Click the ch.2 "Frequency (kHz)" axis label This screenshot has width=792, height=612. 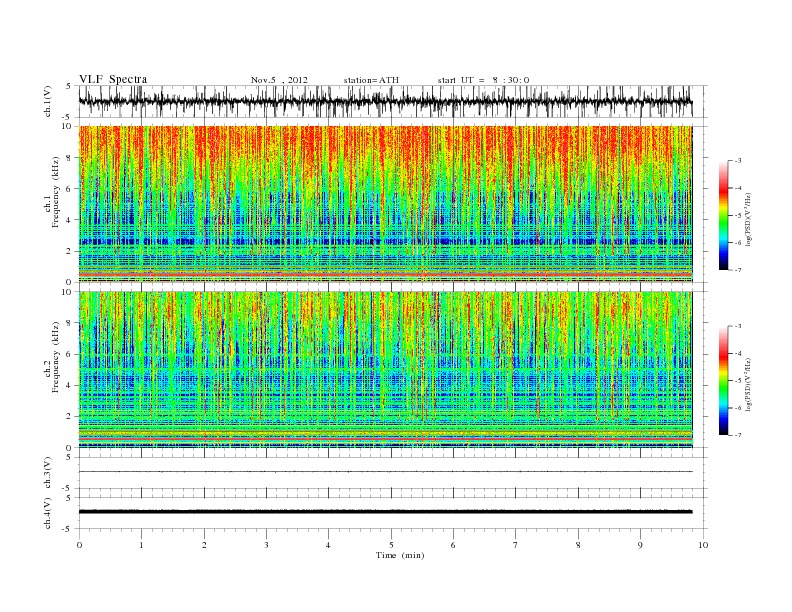56,356
